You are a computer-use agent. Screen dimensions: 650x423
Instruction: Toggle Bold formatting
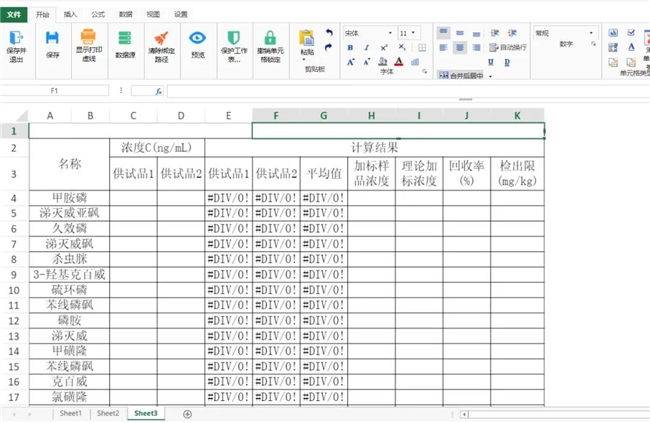[352, 47]
